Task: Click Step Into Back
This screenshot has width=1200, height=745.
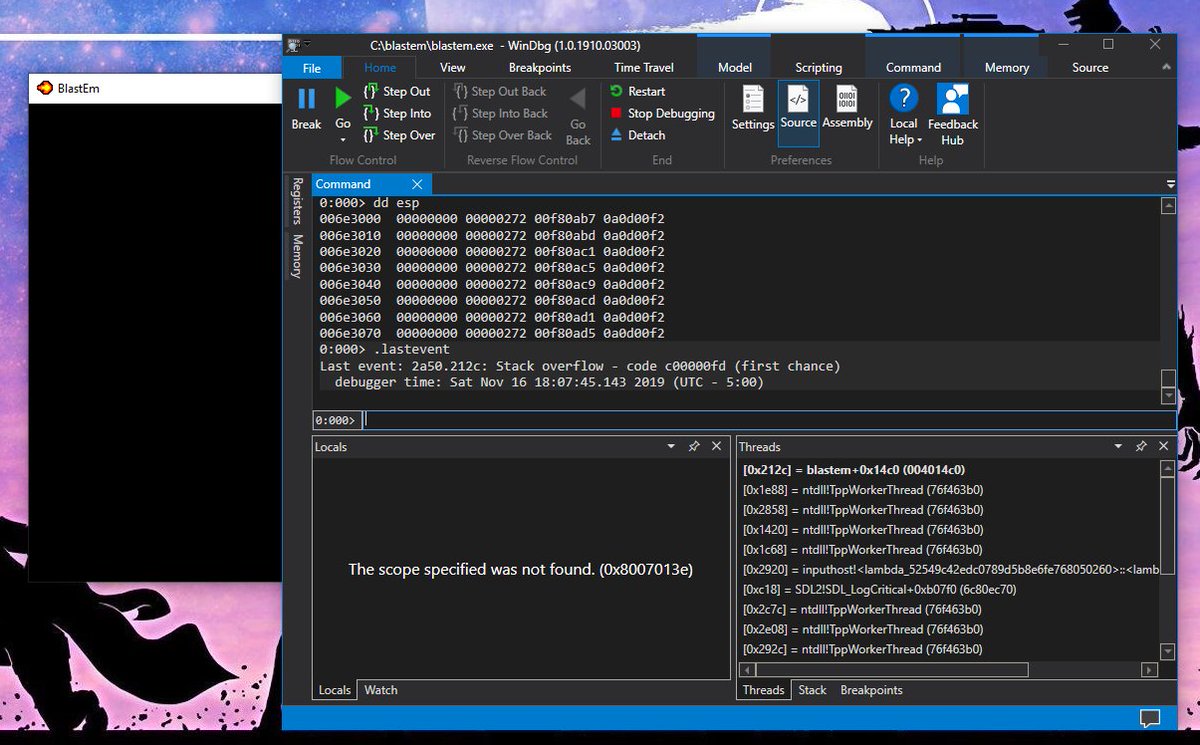Action: 501,113
